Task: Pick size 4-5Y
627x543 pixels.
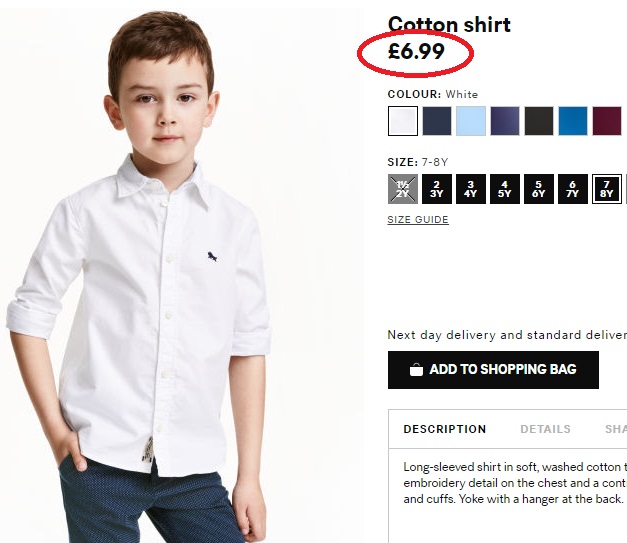Action: coord(505,189)
